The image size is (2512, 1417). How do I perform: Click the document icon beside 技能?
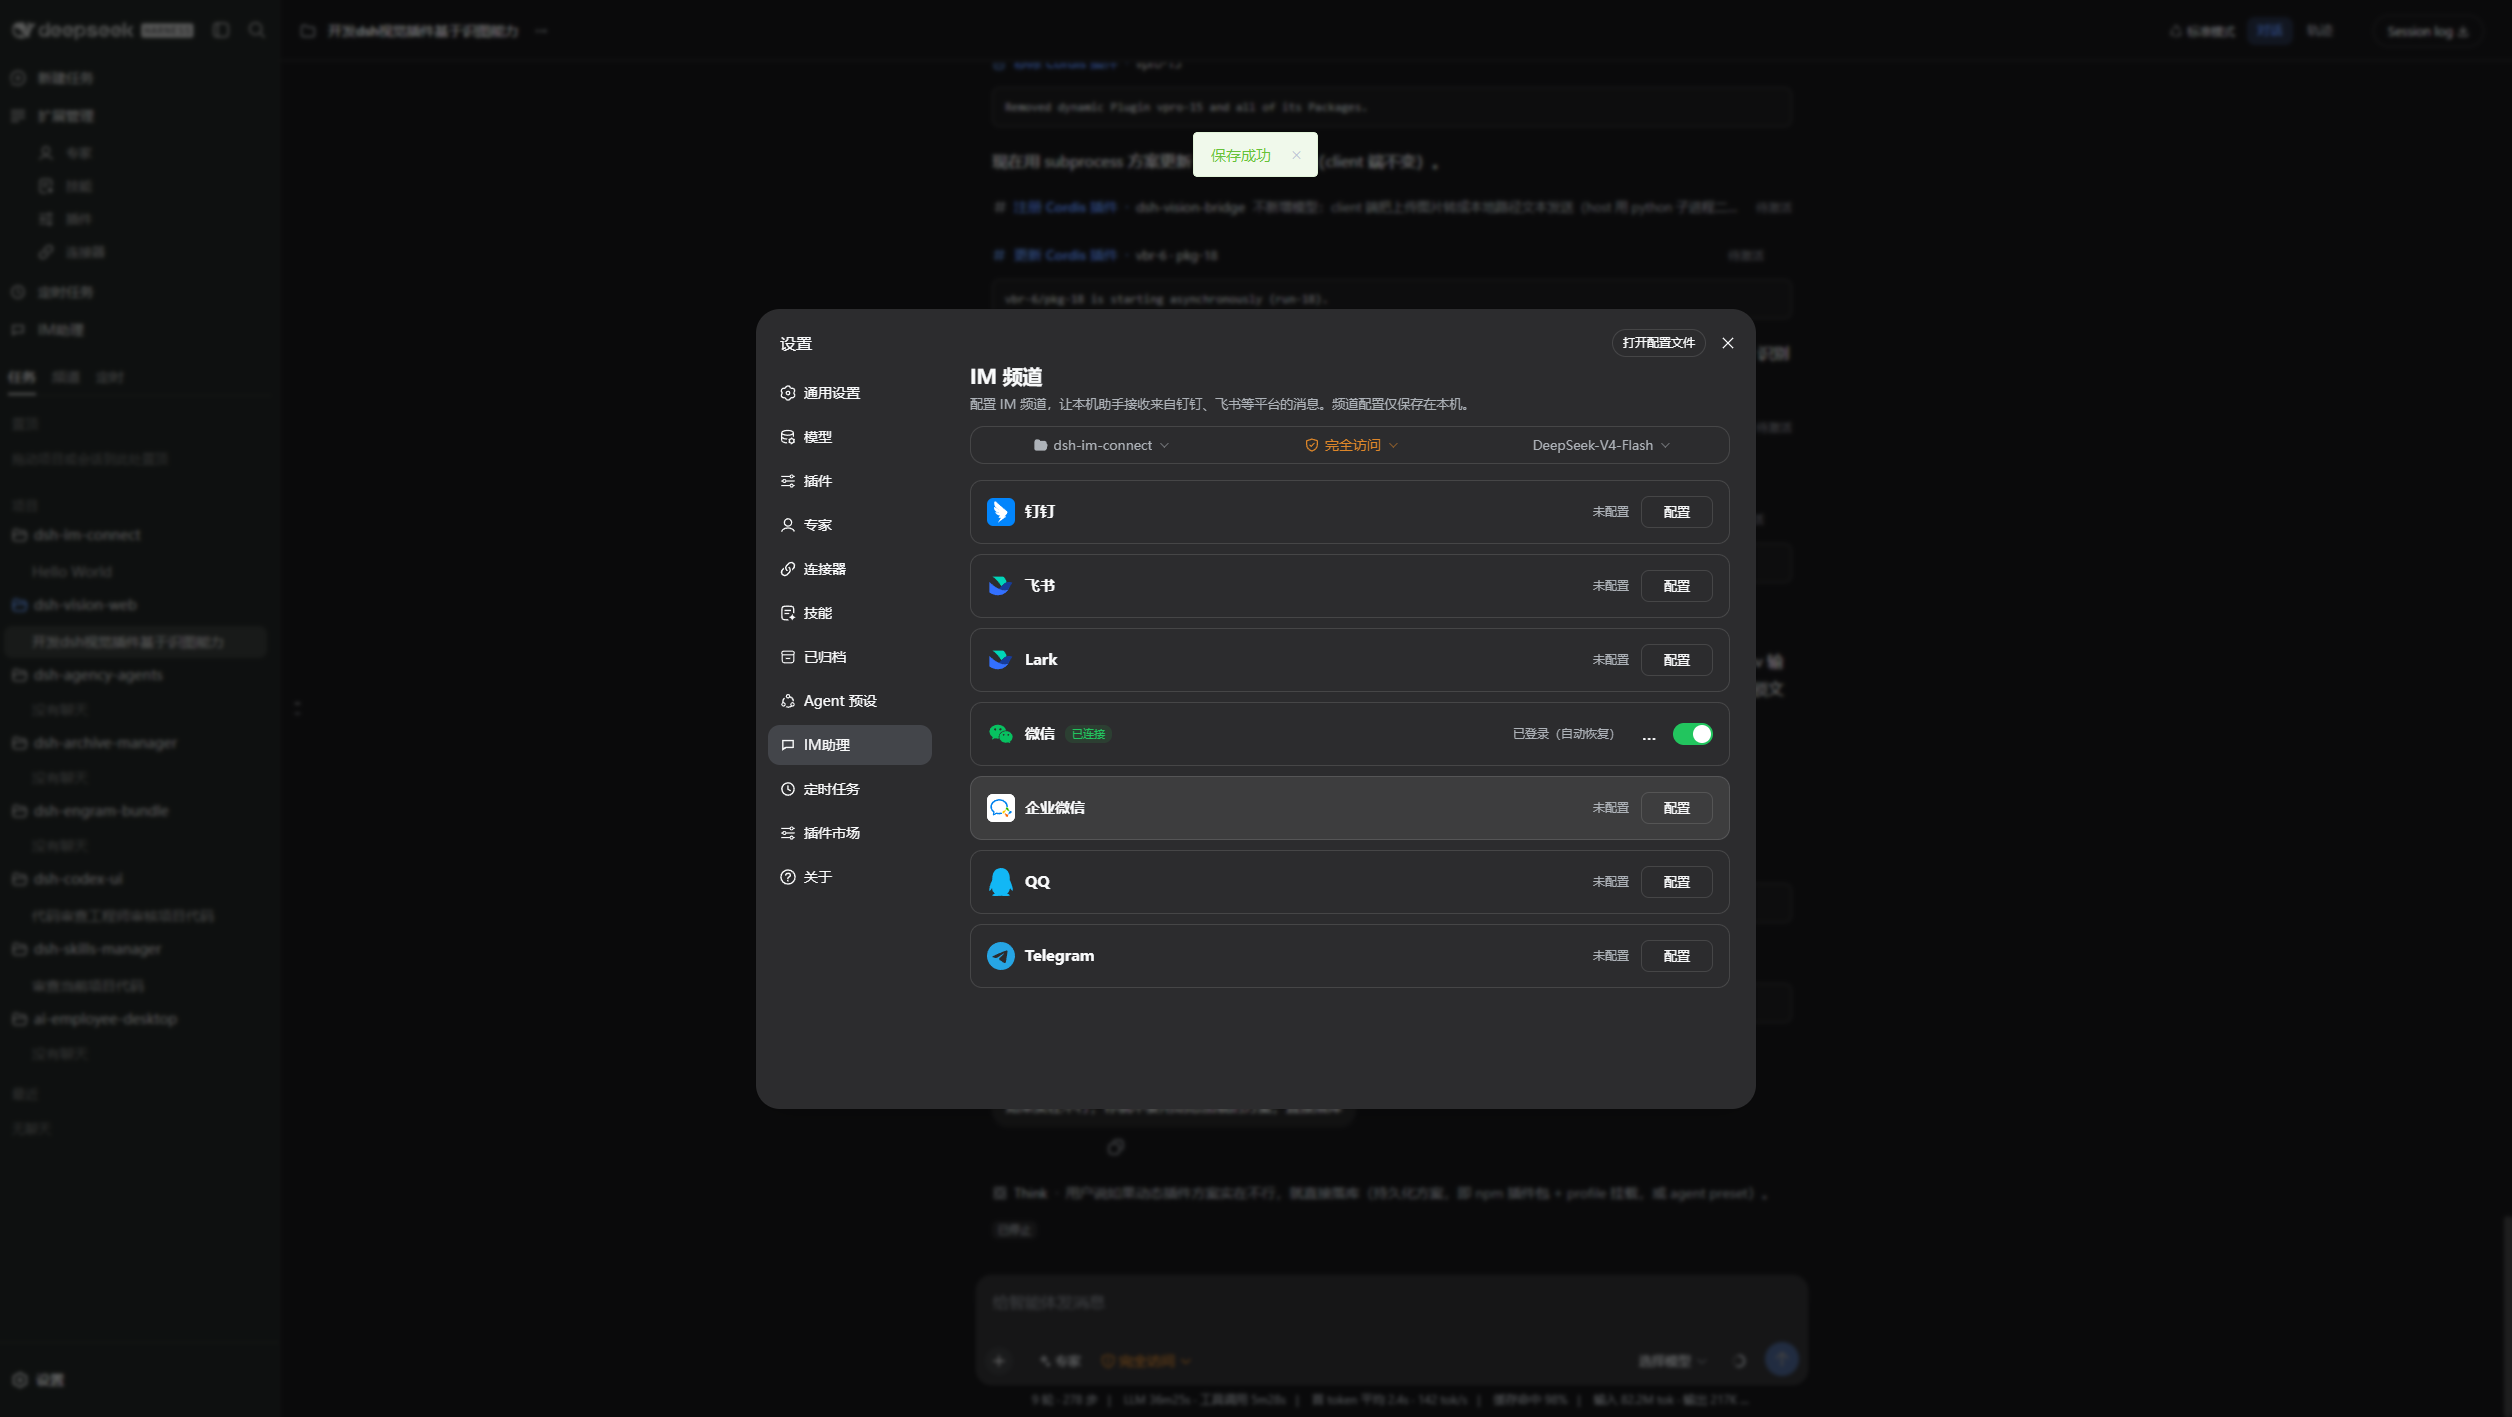[788, 613]
